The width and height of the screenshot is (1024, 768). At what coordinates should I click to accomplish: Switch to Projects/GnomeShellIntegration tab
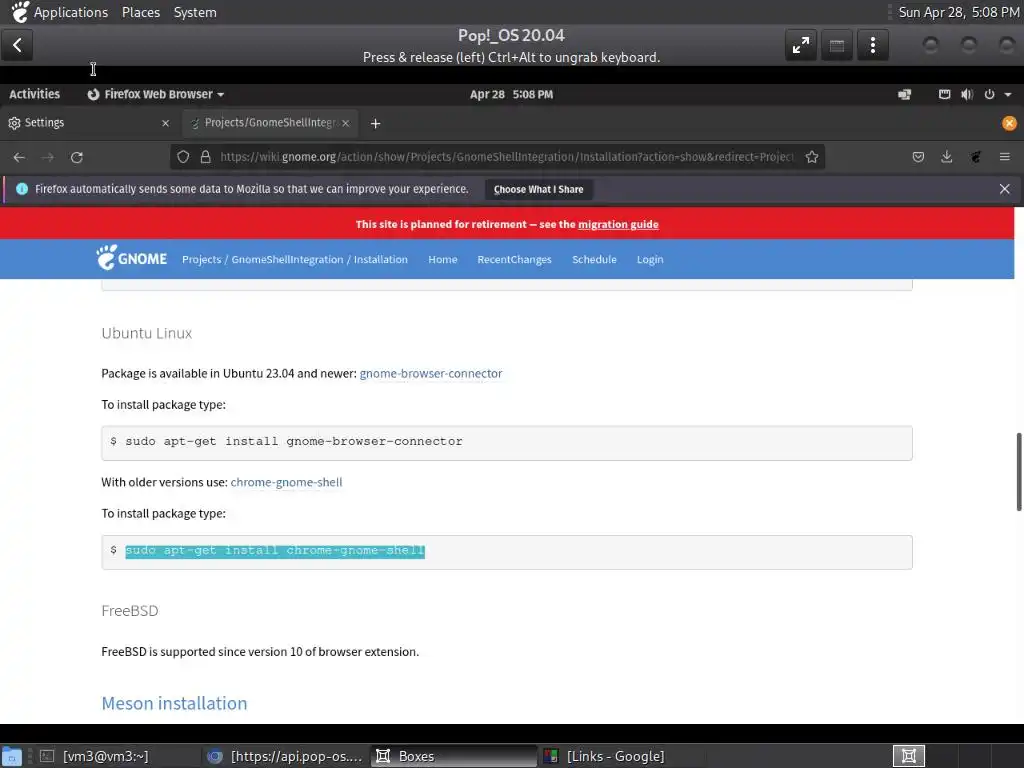click(x=270, y=123)
